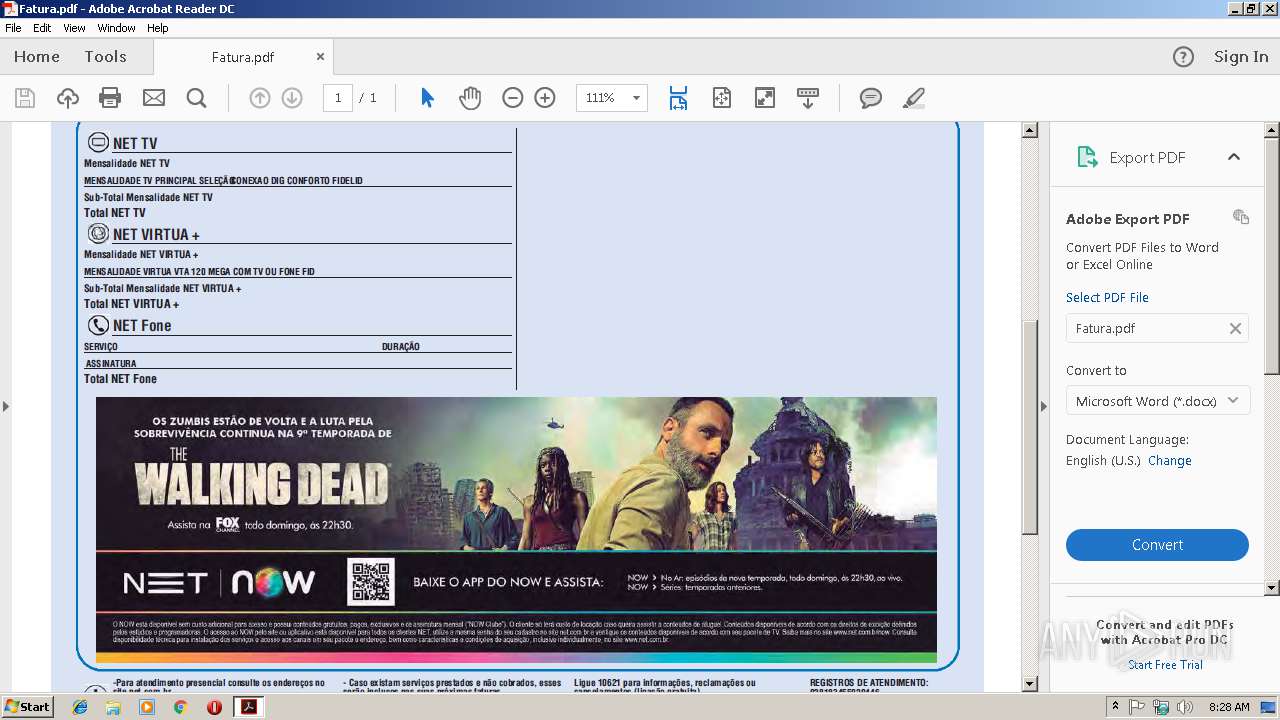1280x720 pixels.
Task: Remove Fatura.pdf from selected file with X
Action: [1235, 328]
